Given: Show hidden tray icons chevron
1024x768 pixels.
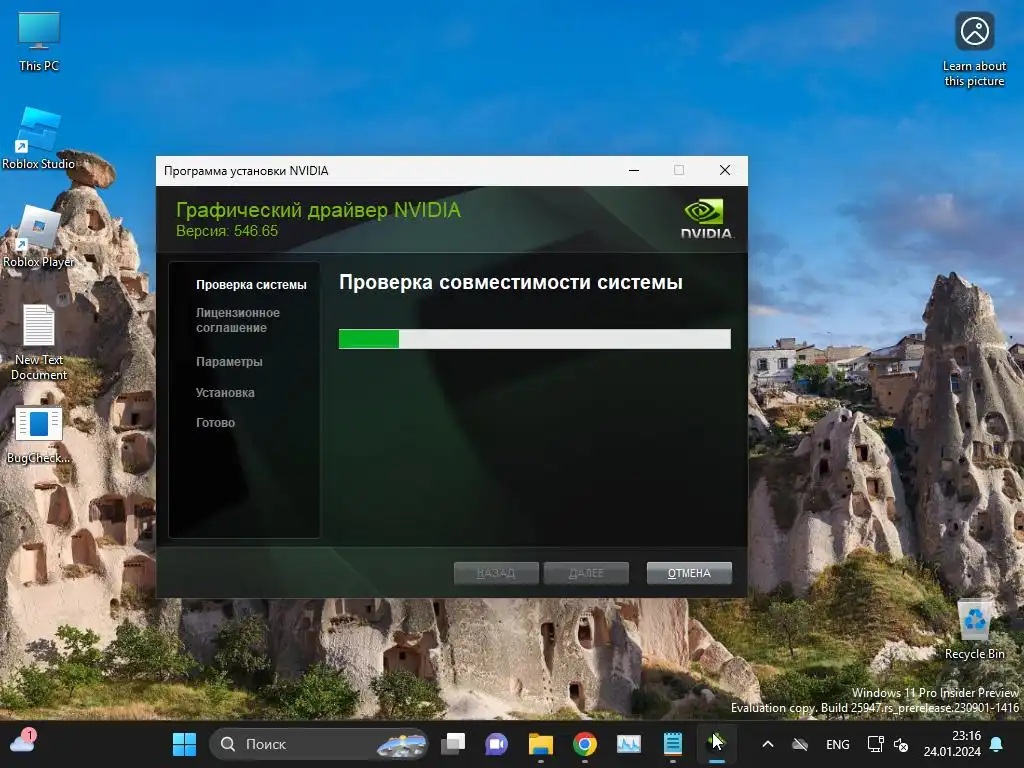Looking at the screenshot, I should tap(768, 744).
